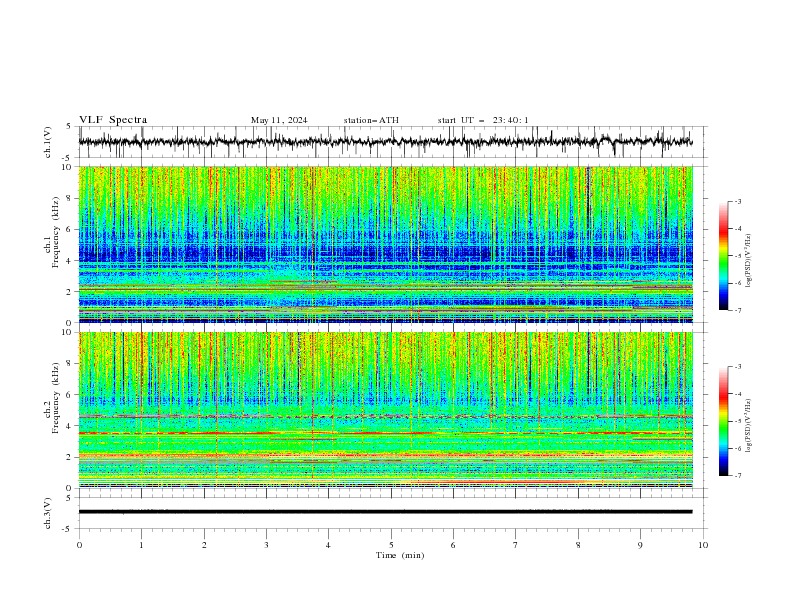The height and width of the screenshot is (612, 792).
Task: Click the ch.2 spectrogram PSD color bar
Action: point(723,421)
